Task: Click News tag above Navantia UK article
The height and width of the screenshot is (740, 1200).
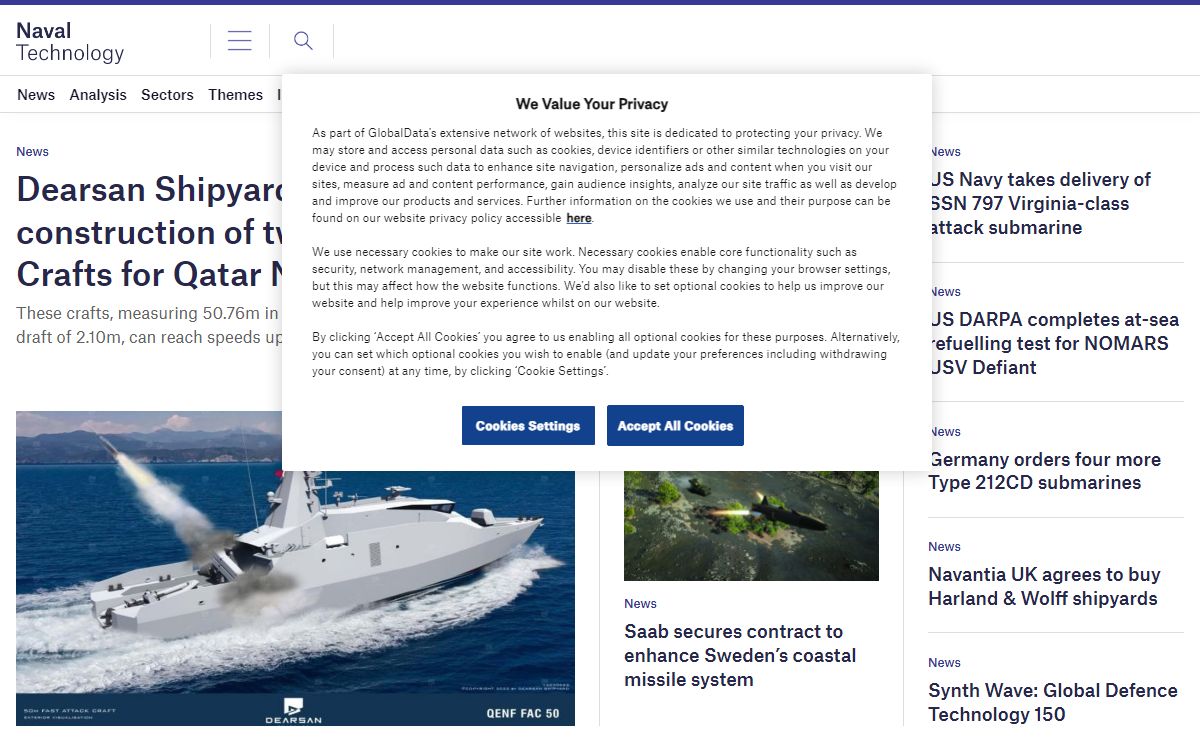Action: click(944, 547)
